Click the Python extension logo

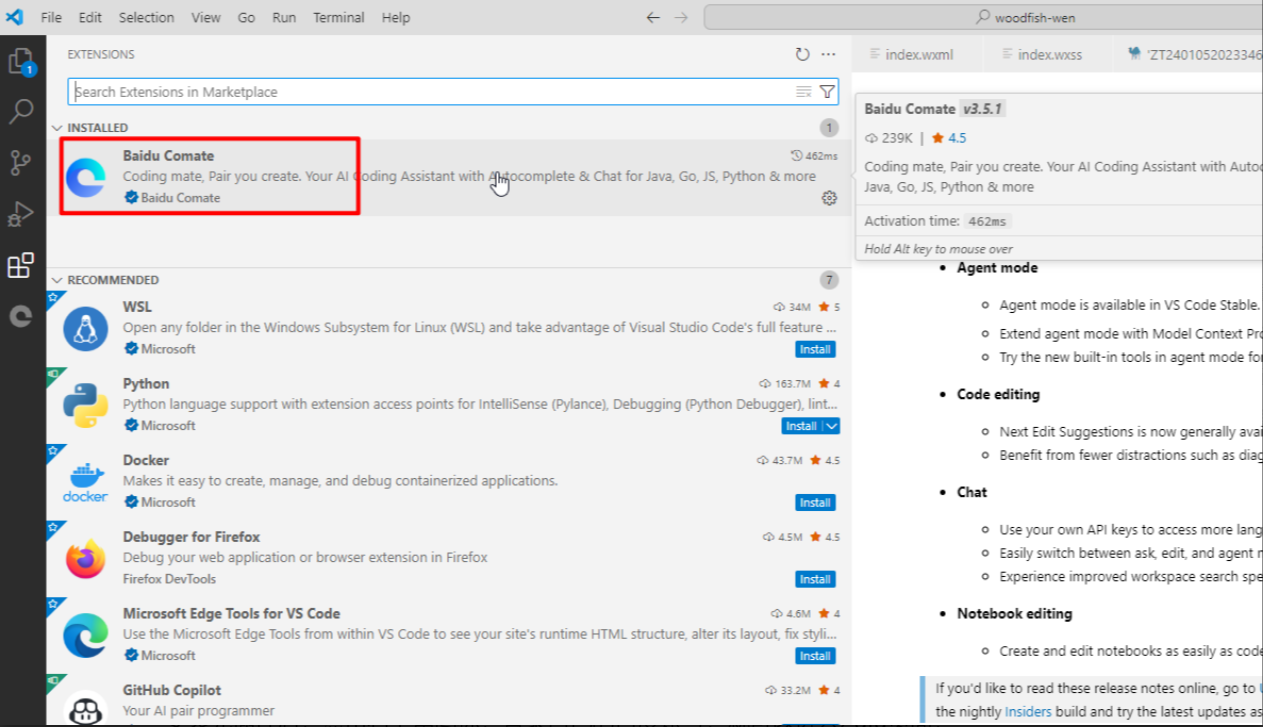click(x=86, y=405)
